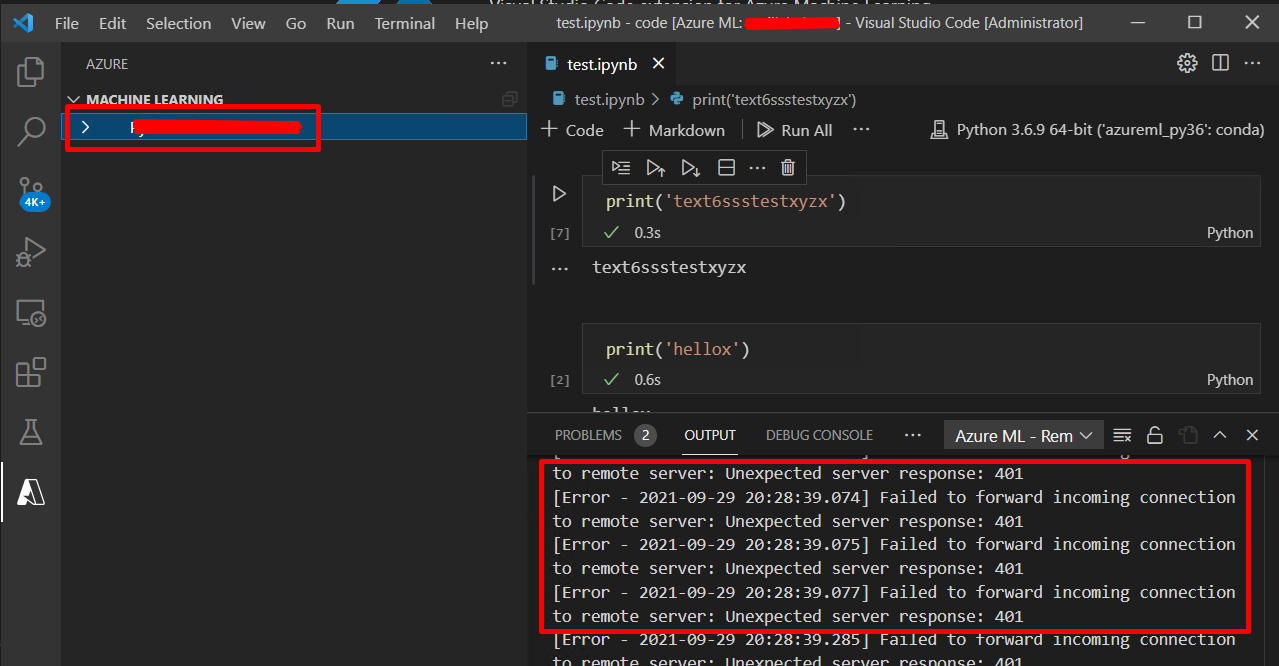The height and width of the screenshot is (666, 1279).
Task: Open first cell output ellipsis menu
Action: [x=560, y=269]
